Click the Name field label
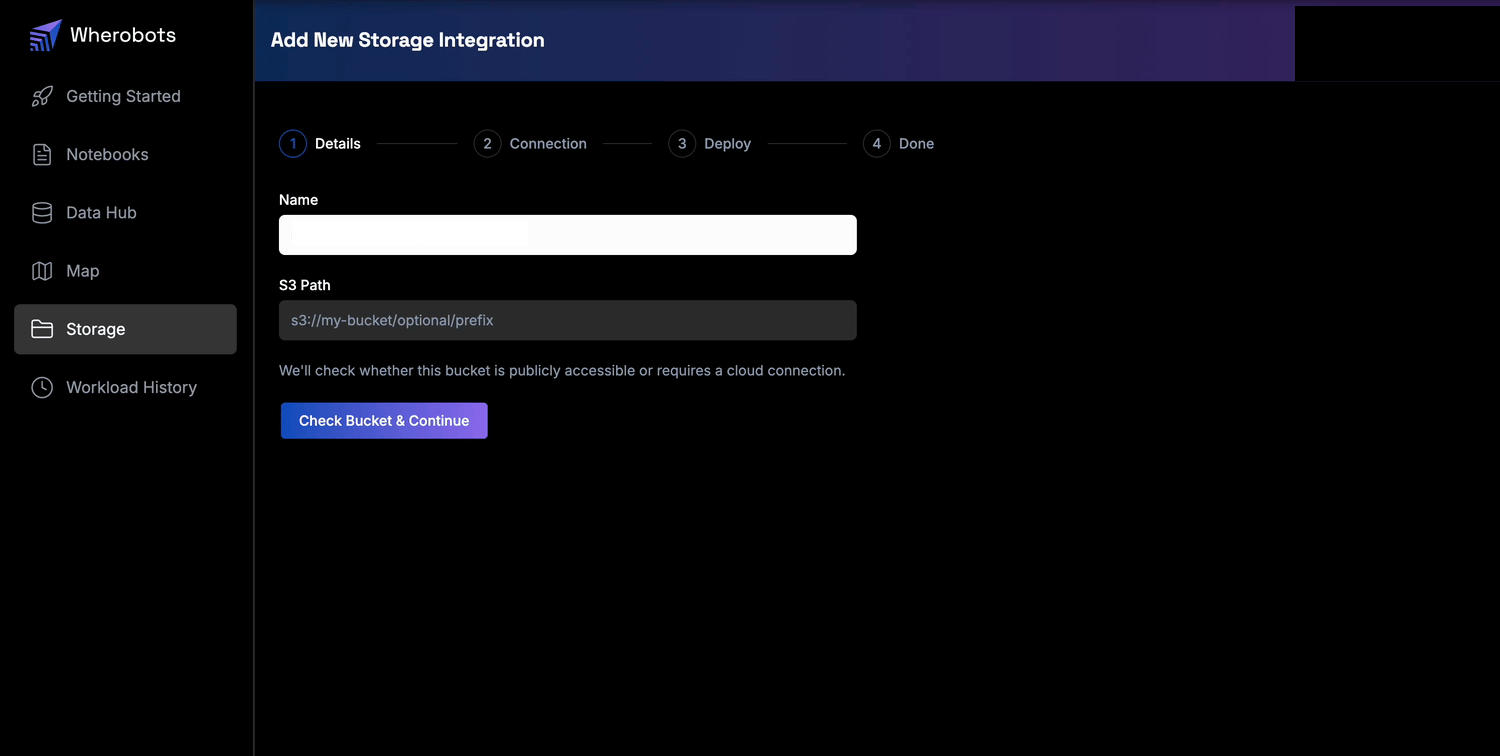Viewport: 1500px width, 756px height. coord(298,200)
